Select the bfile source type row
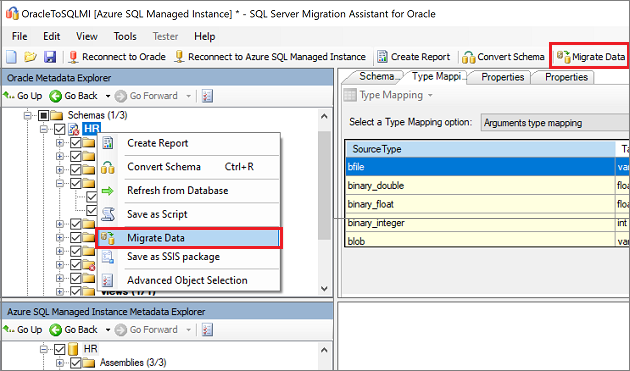The width and height of the screenshot is (630, 371). 480,167
